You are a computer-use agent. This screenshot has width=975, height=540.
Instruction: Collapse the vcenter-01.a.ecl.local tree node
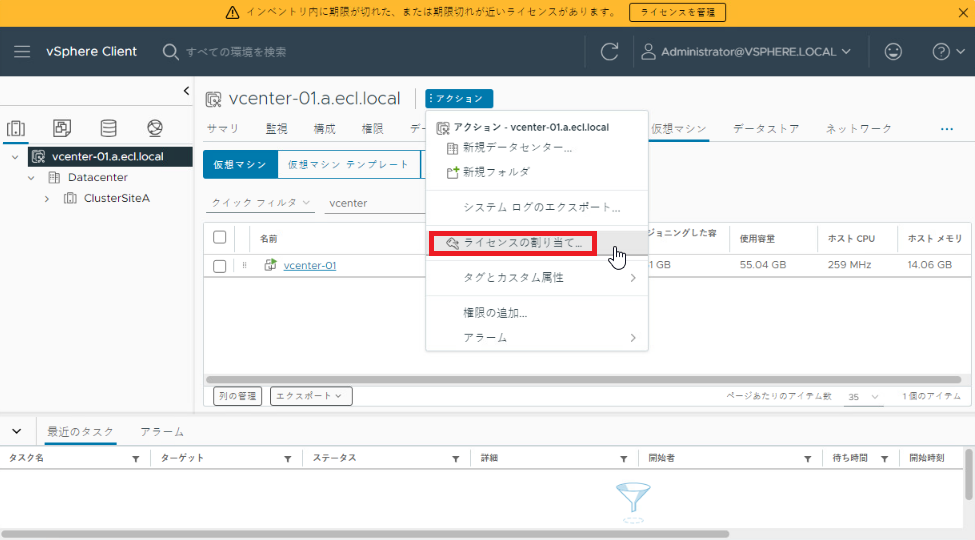tap(15, 157)
